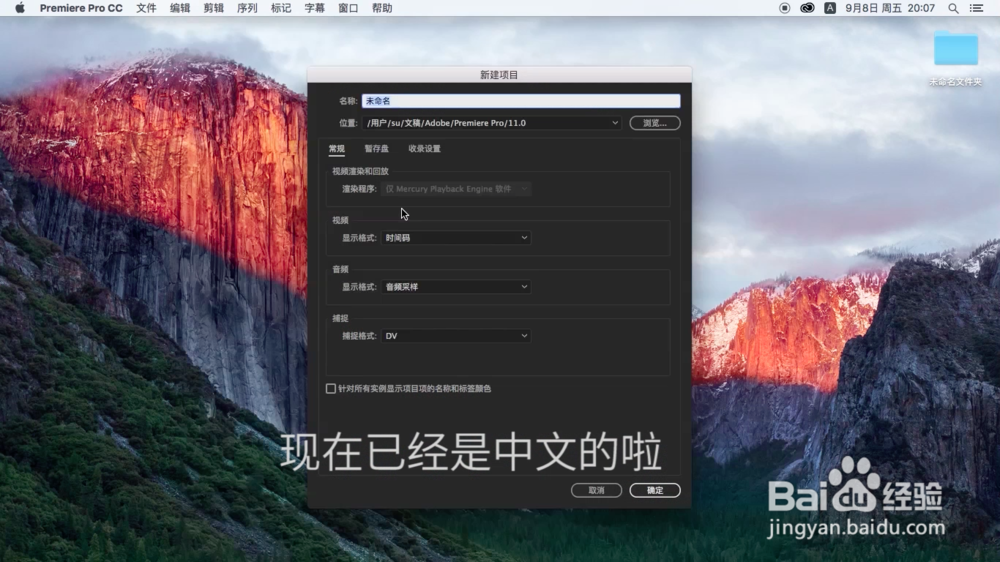Open the 文件 menu
The image size is (1000, 562).
tap(146, 8)
